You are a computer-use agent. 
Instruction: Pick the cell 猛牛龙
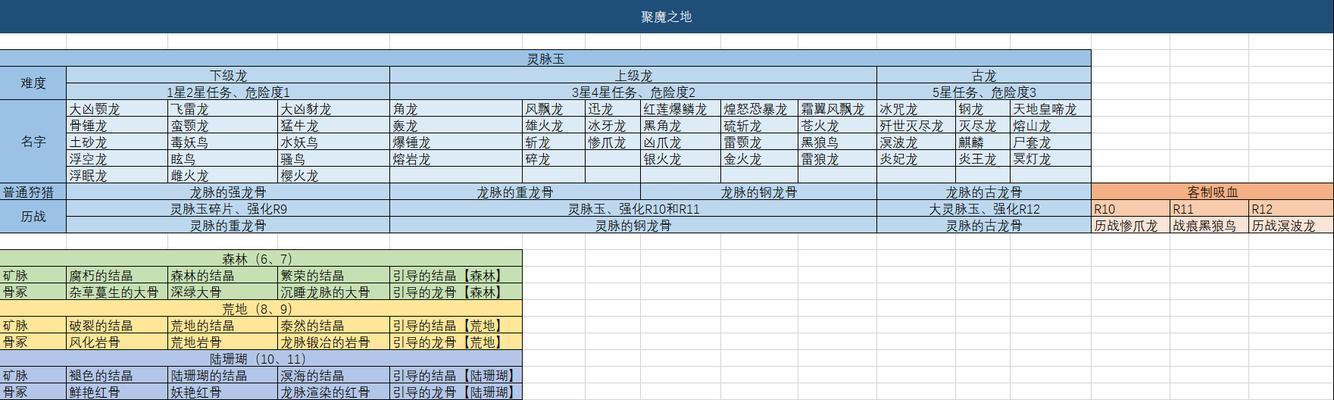coord(334,125)
